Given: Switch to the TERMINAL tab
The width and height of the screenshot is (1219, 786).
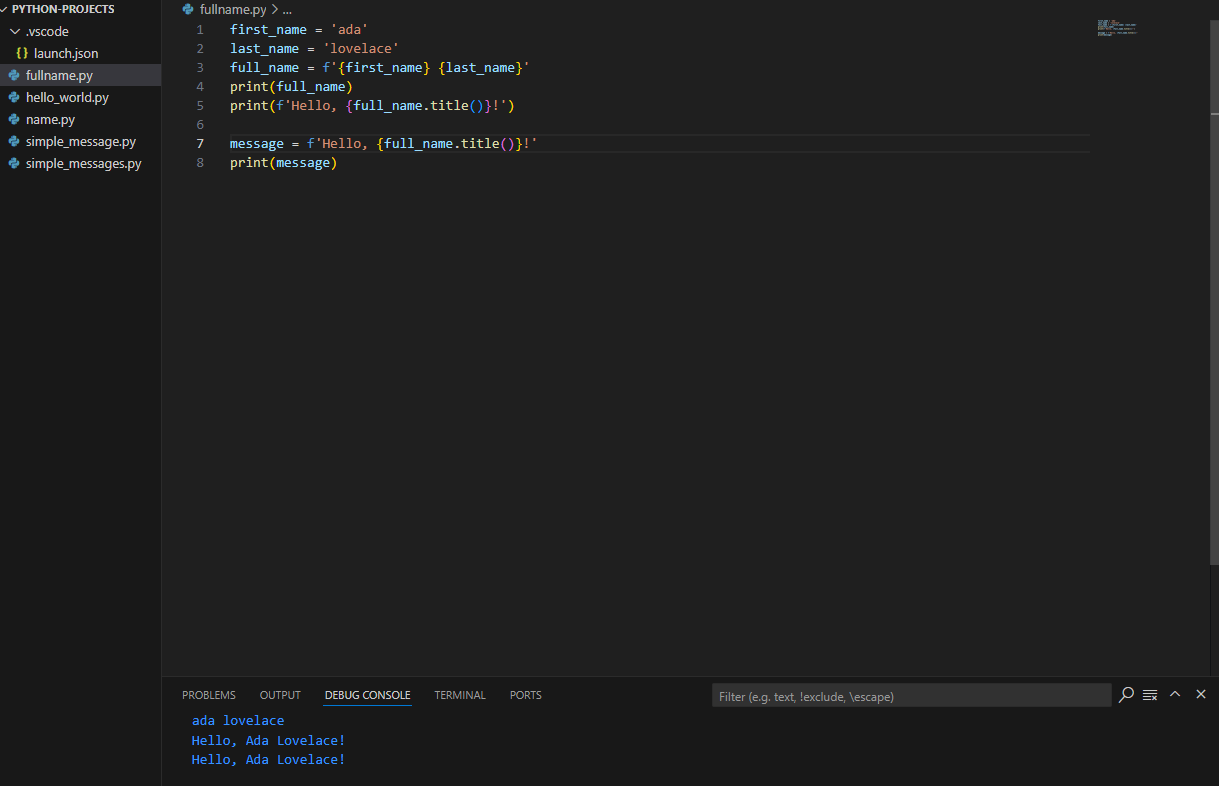Looking at the screenshot, I should [460, 695].
